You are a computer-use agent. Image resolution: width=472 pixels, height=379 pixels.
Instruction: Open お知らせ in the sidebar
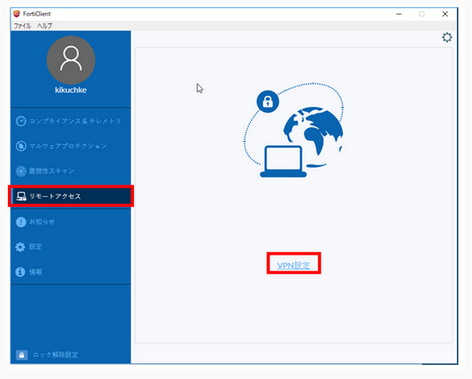[71, 222]
